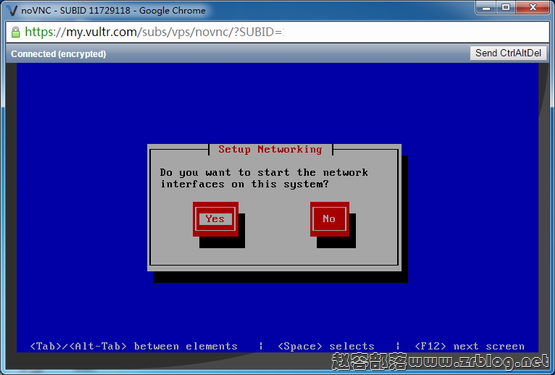This screenshot has height=375, width=555.
Task: Click the Send CtrlAltDel button
Action: (x=508, y=53)
